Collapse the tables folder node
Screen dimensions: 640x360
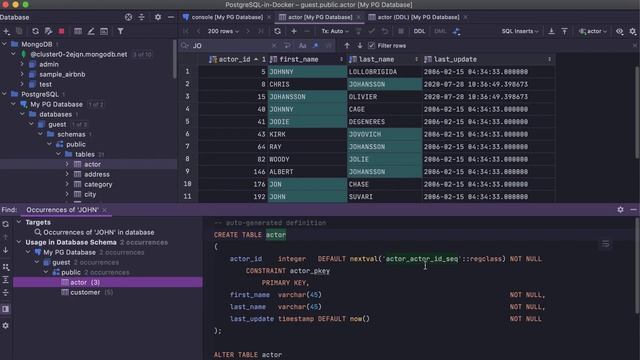coord(58,154)
